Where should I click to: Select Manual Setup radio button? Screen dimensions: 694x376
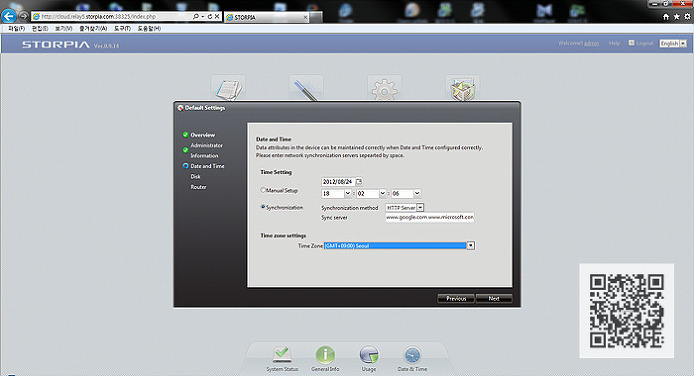tap(263, 190)
